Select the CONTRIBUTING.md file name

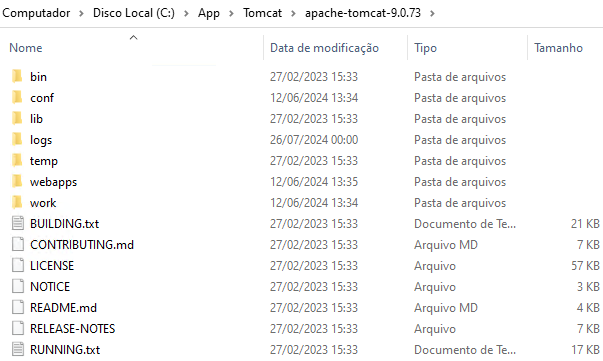tap(82, 245)
